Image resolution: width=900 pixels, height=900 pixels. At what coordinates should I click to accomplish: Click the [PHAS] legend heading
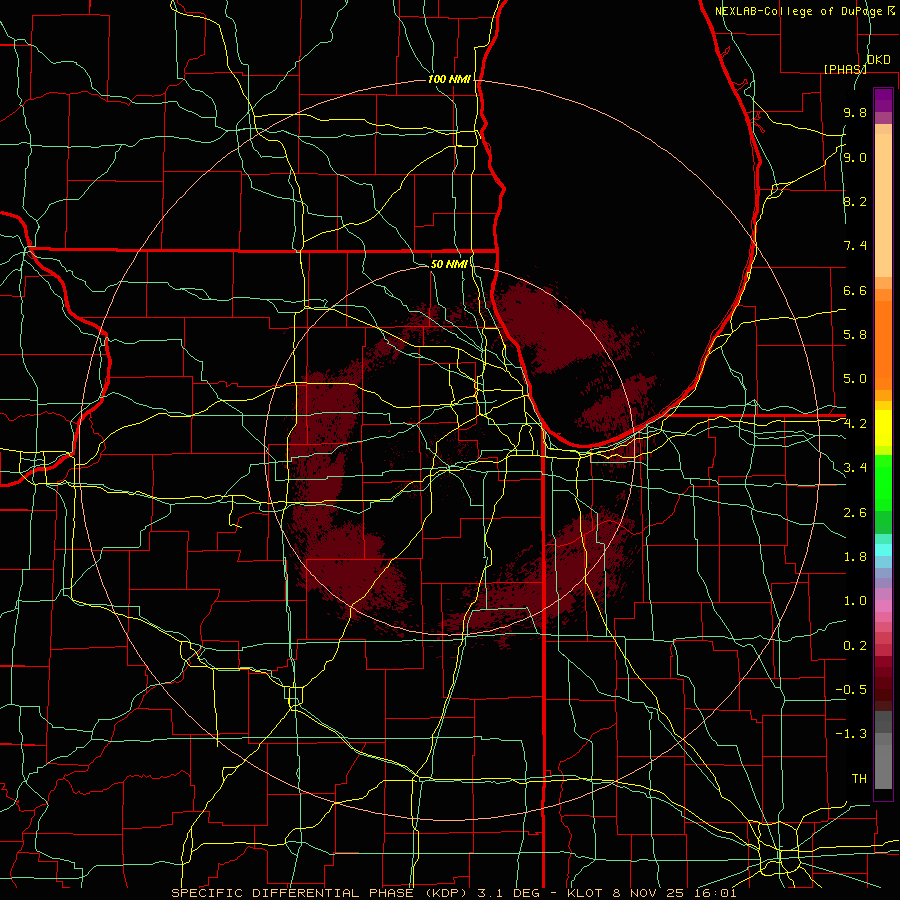click(845, 69)
